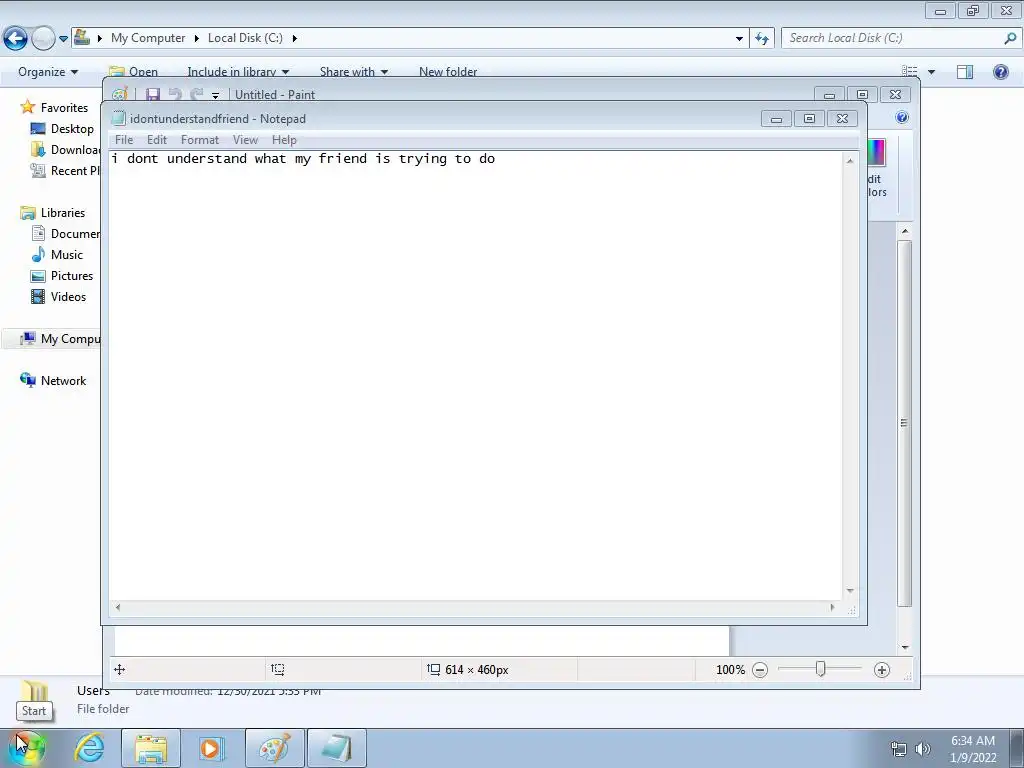Image resolution: width=1024 pixels, height=768 pixels.
Task: Open Windows Media Player from the taskbar
Action: point(212,748)
